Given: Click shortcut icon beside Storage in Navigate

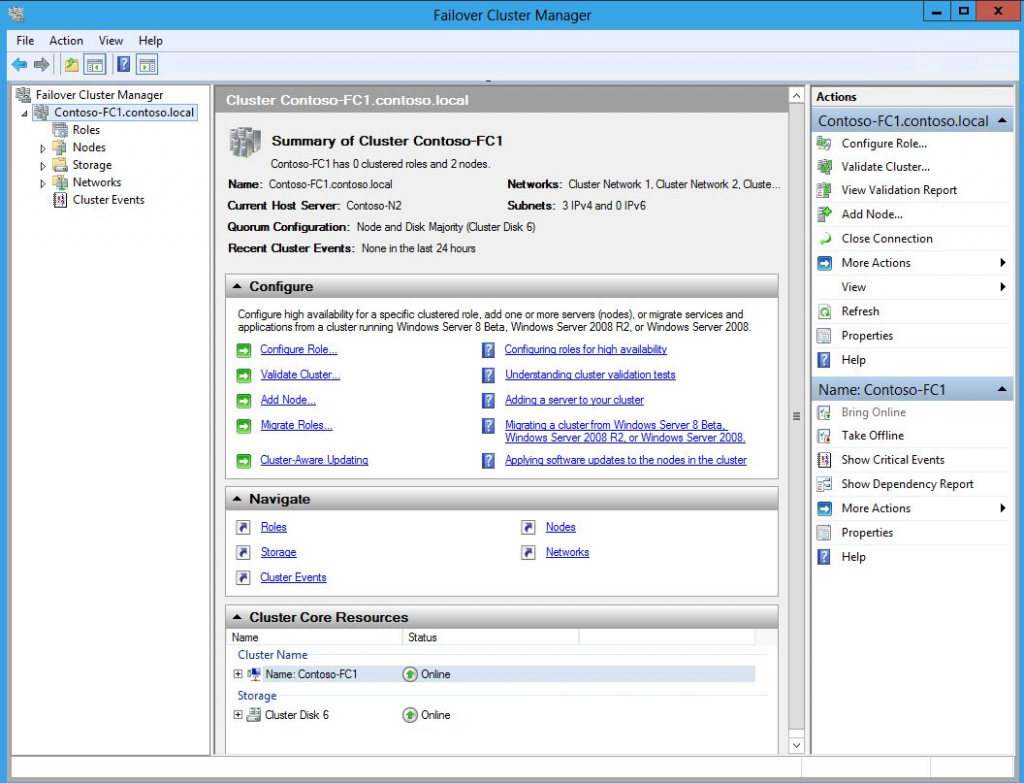Looking at the screenshot, I should coord(244,552).
